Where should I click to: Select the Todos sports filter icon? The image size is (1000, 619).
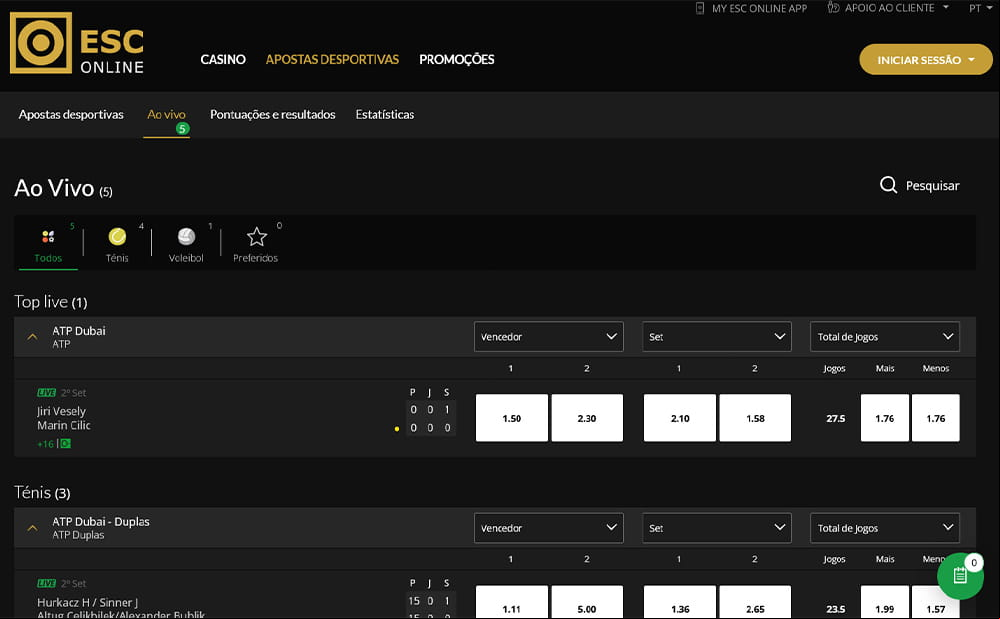point(48,237)
